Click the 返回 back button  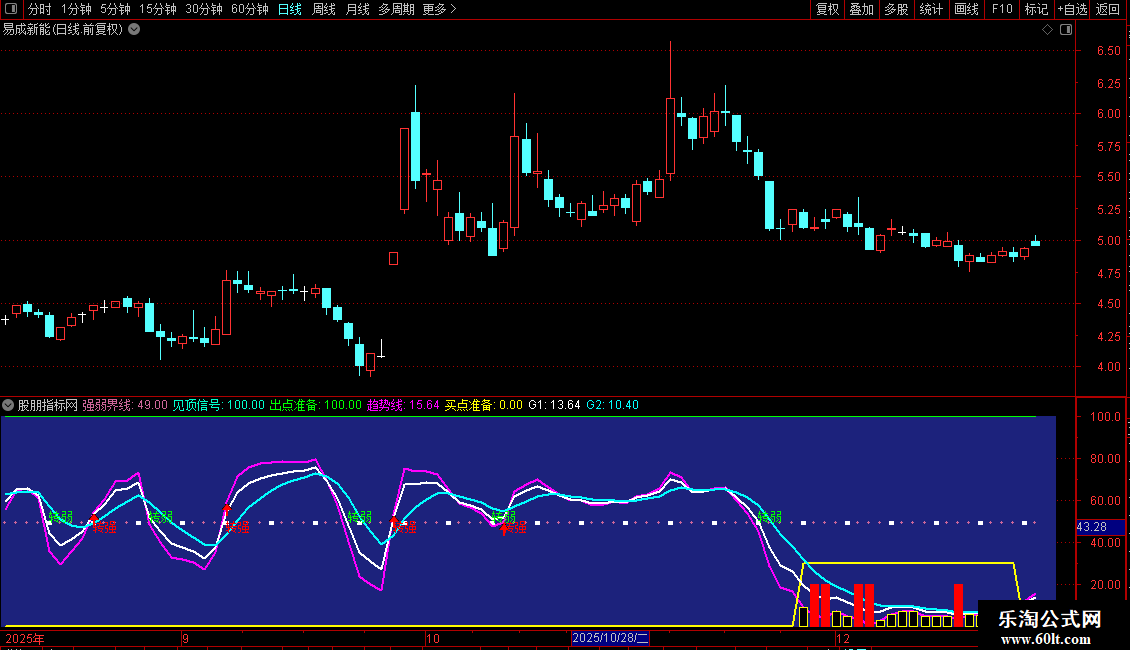(1108, 9)
